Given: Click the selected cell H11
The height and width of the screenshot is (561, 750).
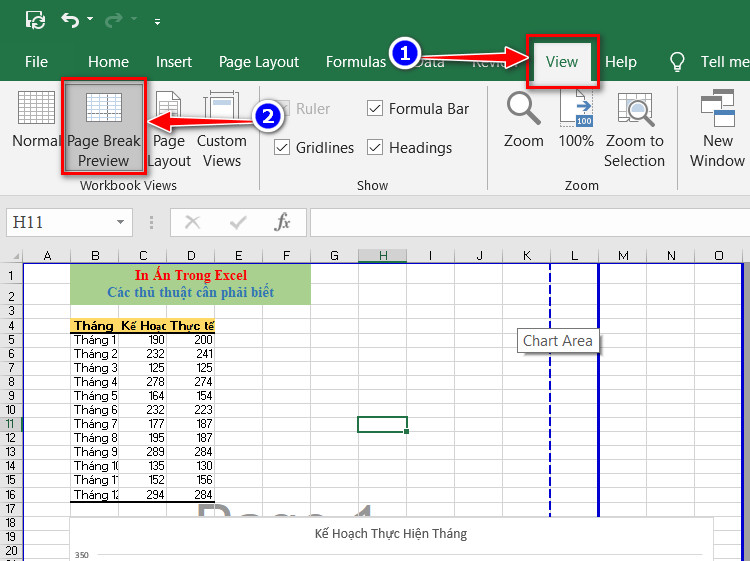Looking at the screenshot, I should point(383,424).
